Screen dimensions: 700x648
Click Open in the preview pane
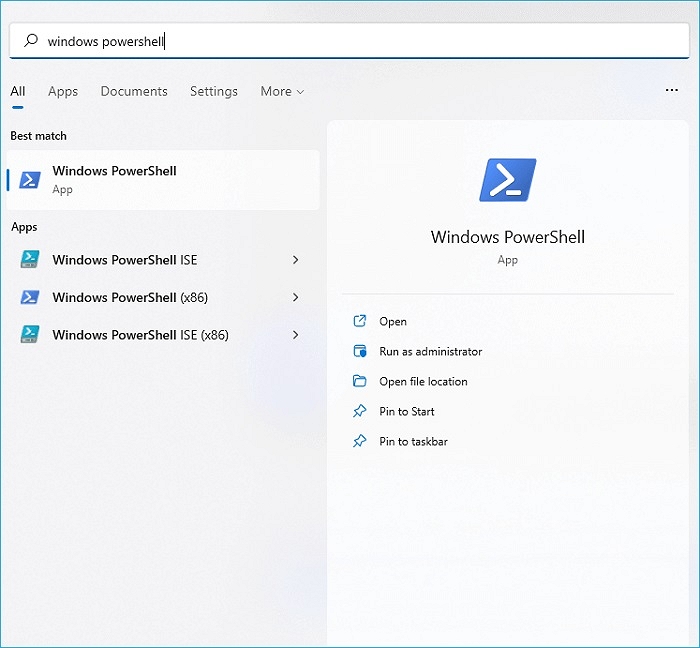point(393,322)
